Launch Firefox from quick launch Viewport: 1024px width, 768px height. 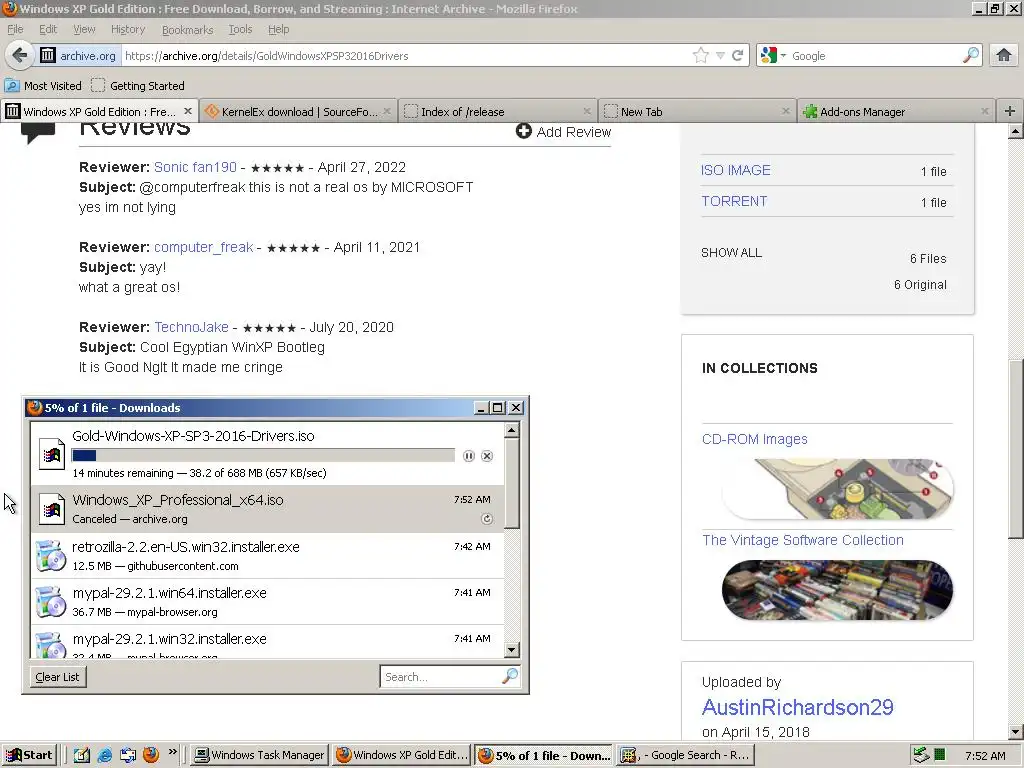151,755
